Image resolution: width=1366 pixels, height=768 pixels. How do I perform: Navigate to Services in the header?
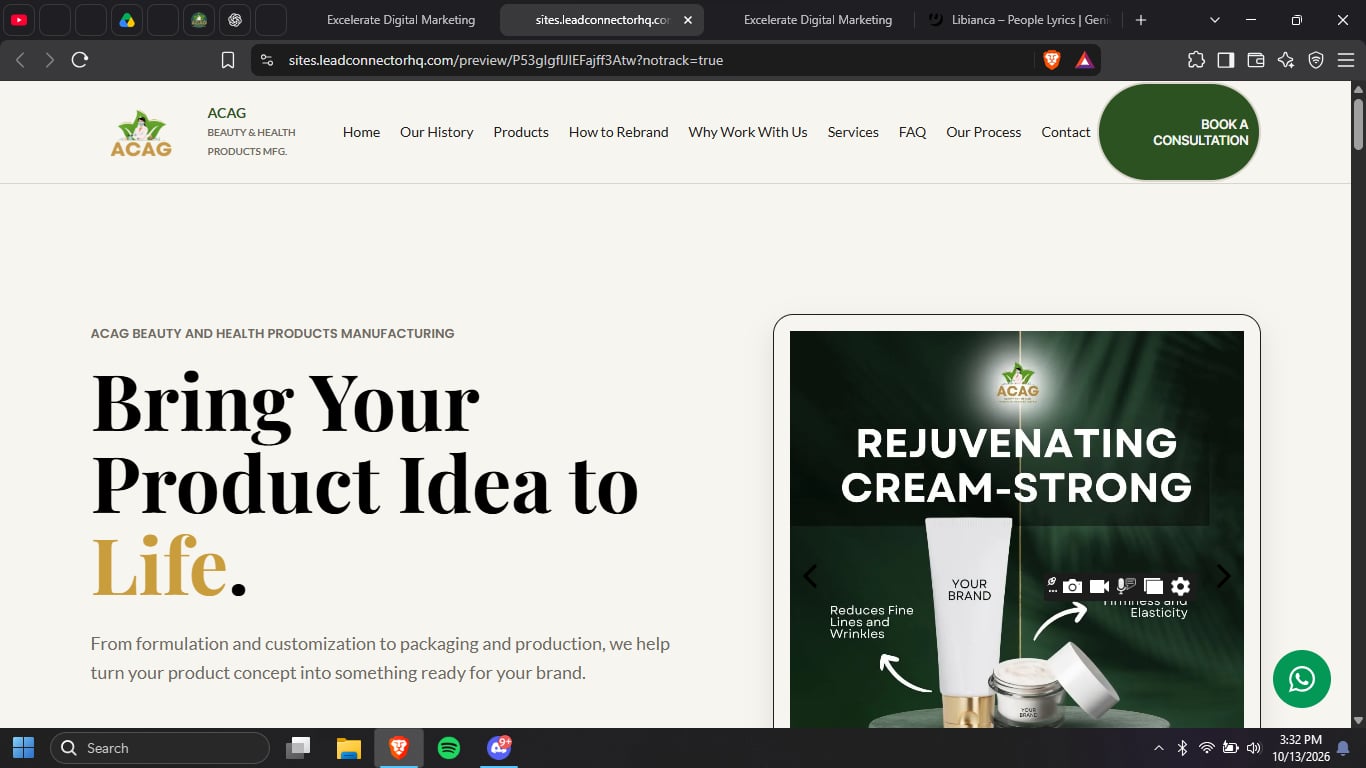pos(853,132)
